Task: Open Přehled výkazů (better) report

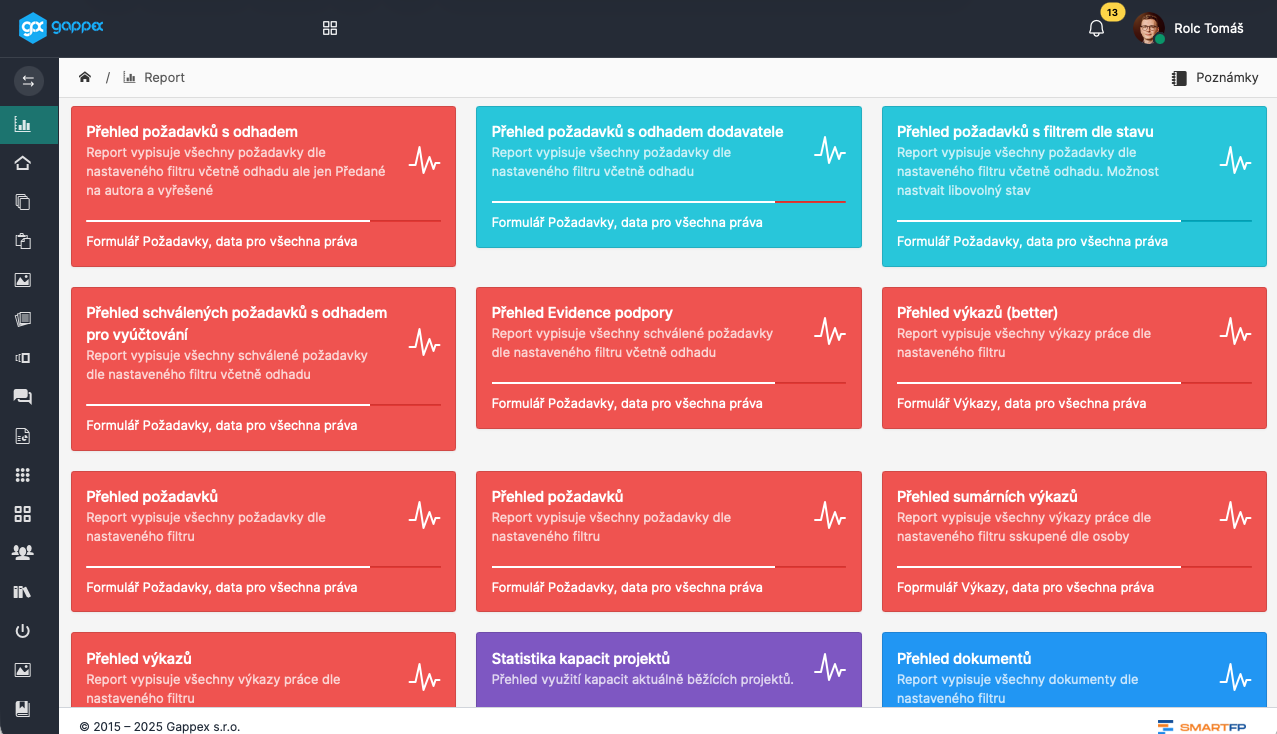Action: point(1073,358)
